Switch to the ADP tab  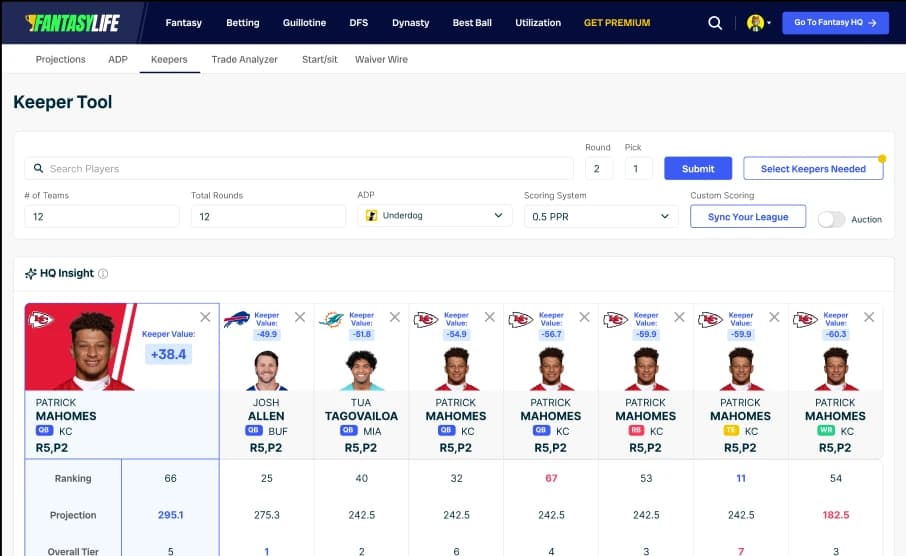pyautogui.click(x=118, y=59)
